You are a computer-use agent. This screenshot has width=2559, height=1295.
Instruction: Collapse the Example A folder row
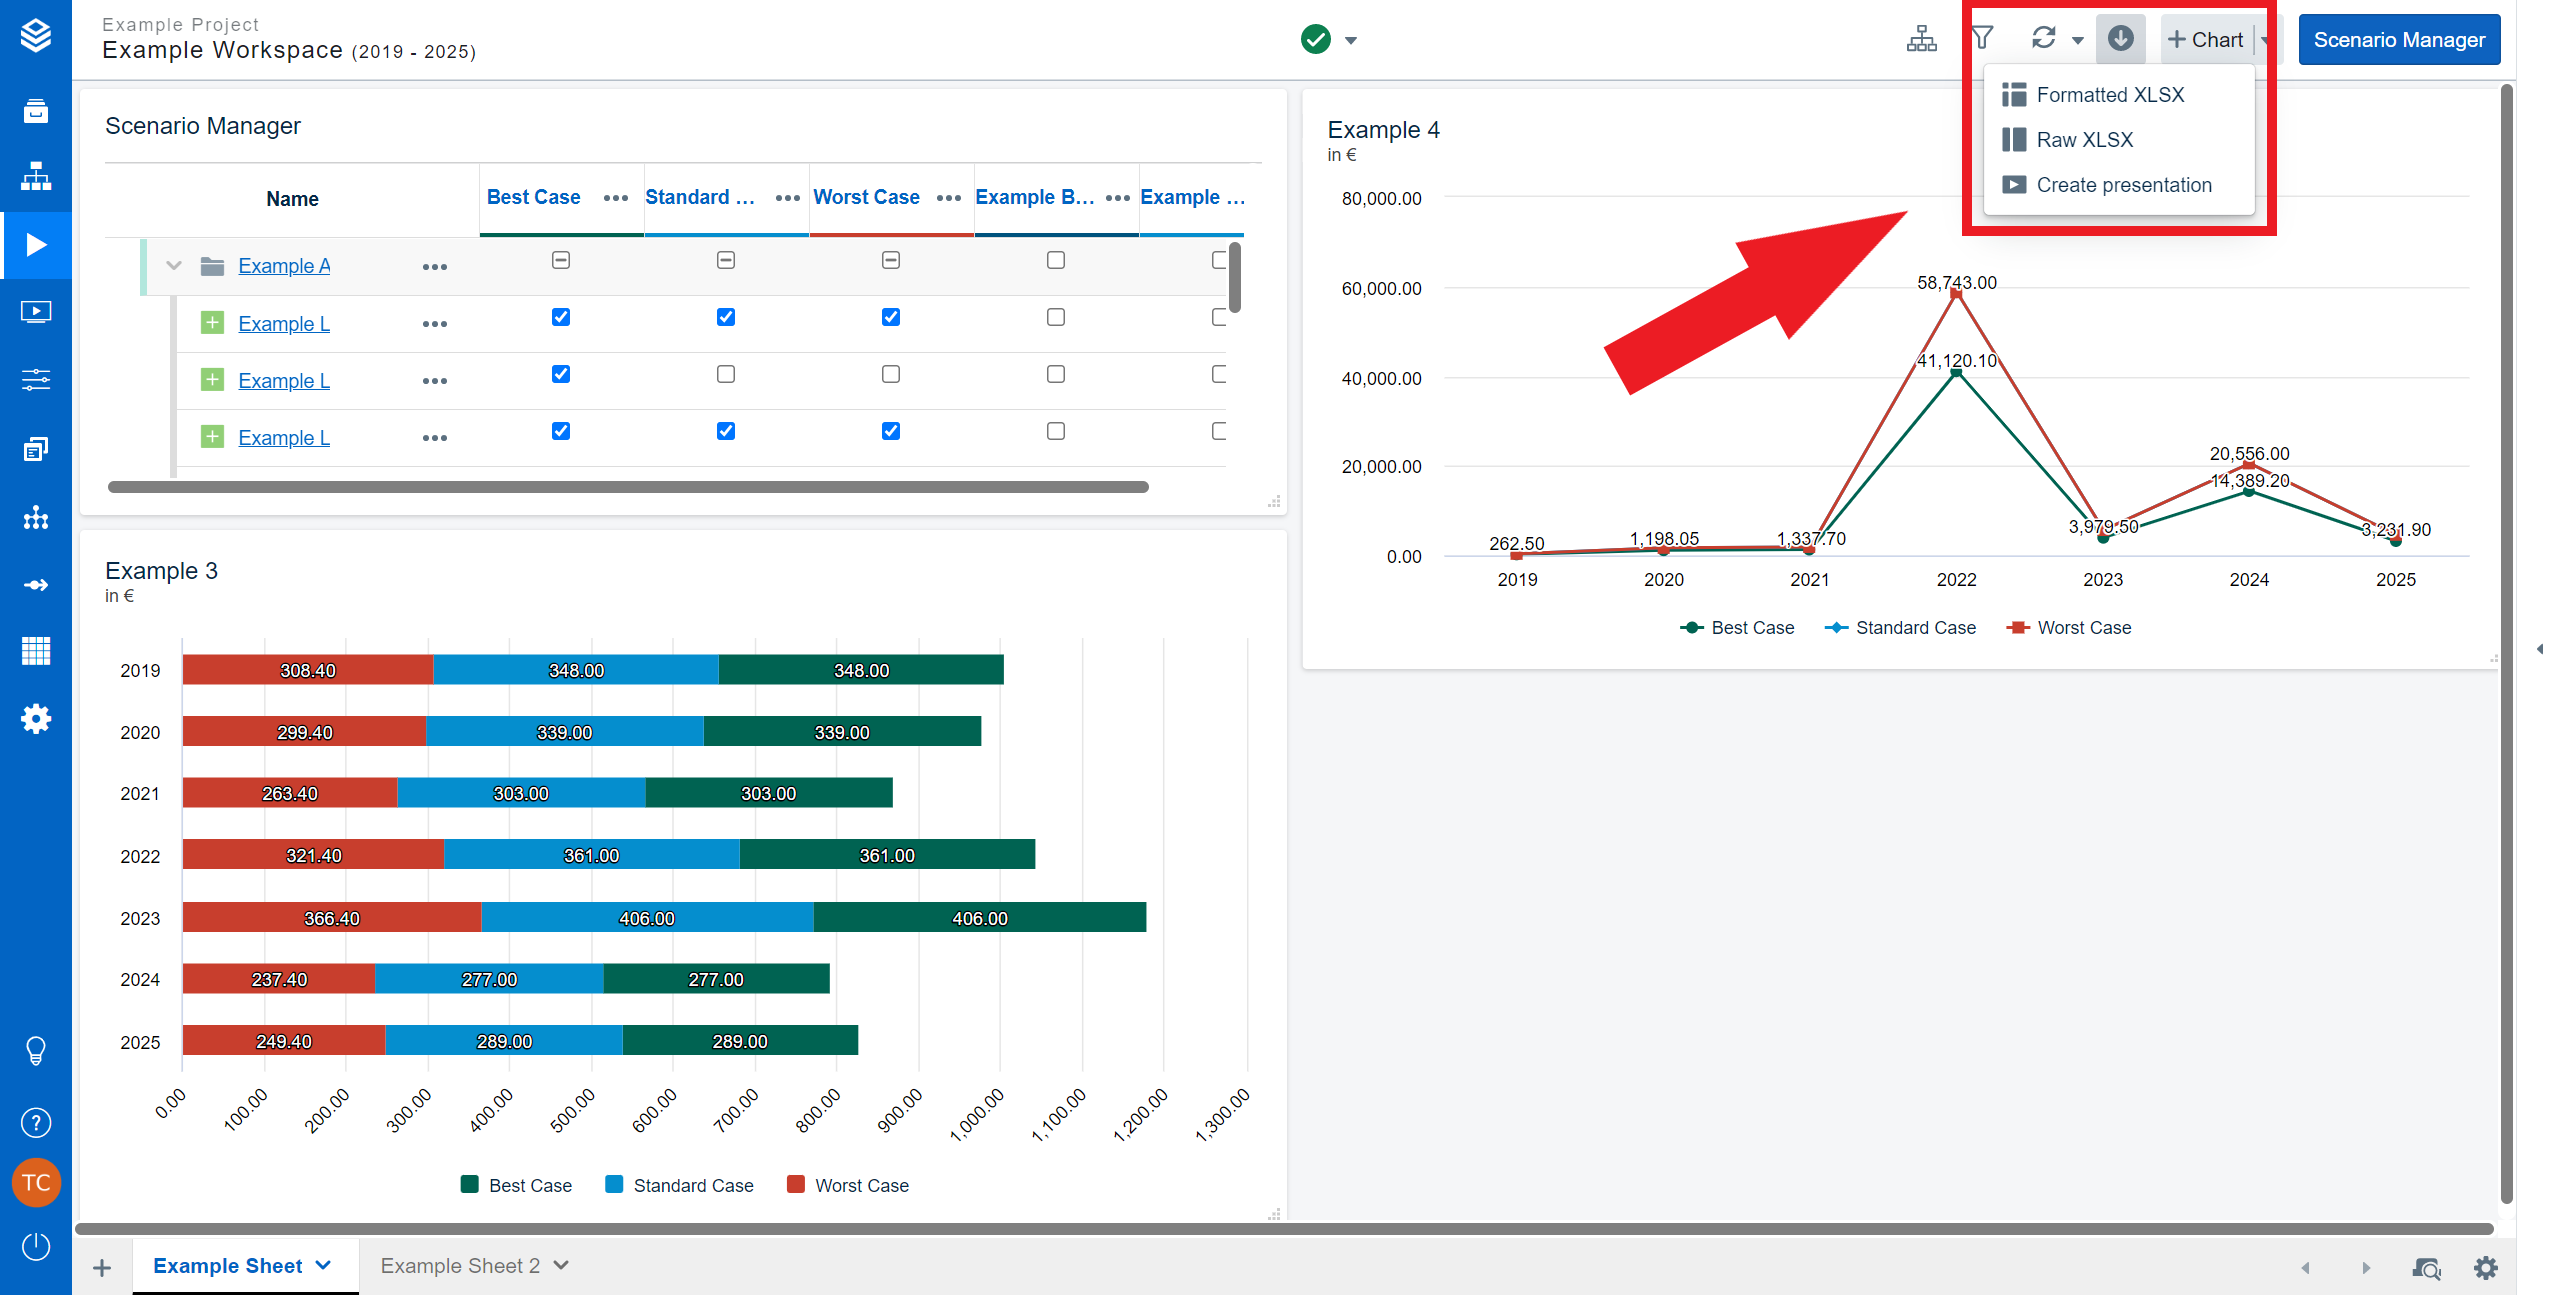(x=174, y=266)
